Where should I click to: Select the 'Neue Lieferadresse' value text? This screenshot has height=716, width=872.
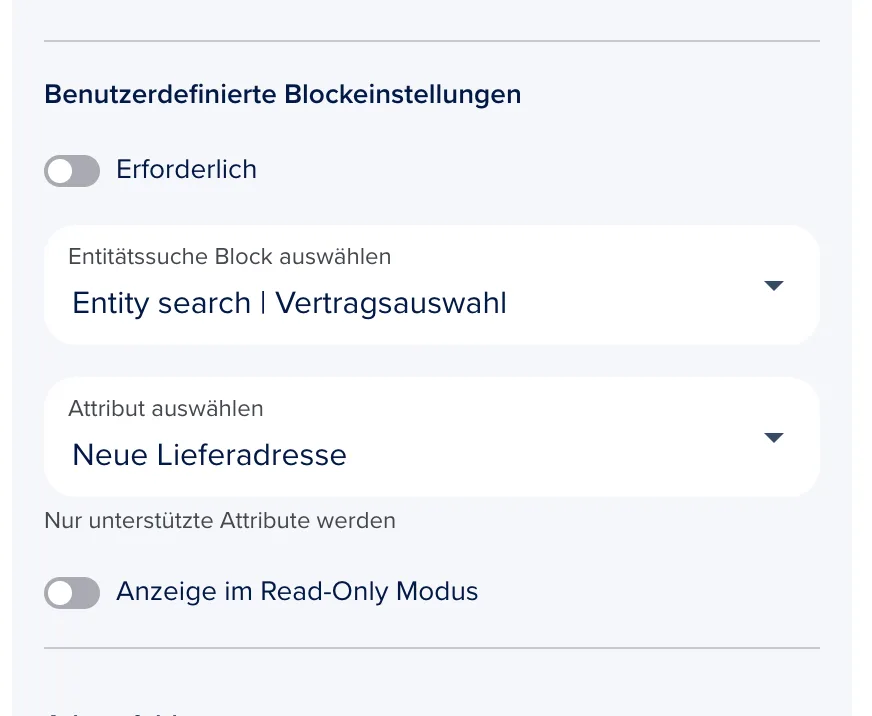click(210, 455)
